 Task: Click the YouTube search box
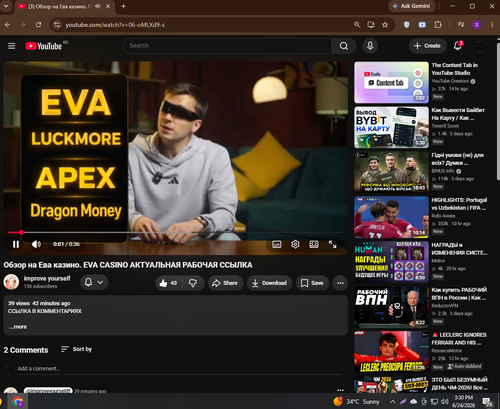pyautogui.click(x=227, y=46)
